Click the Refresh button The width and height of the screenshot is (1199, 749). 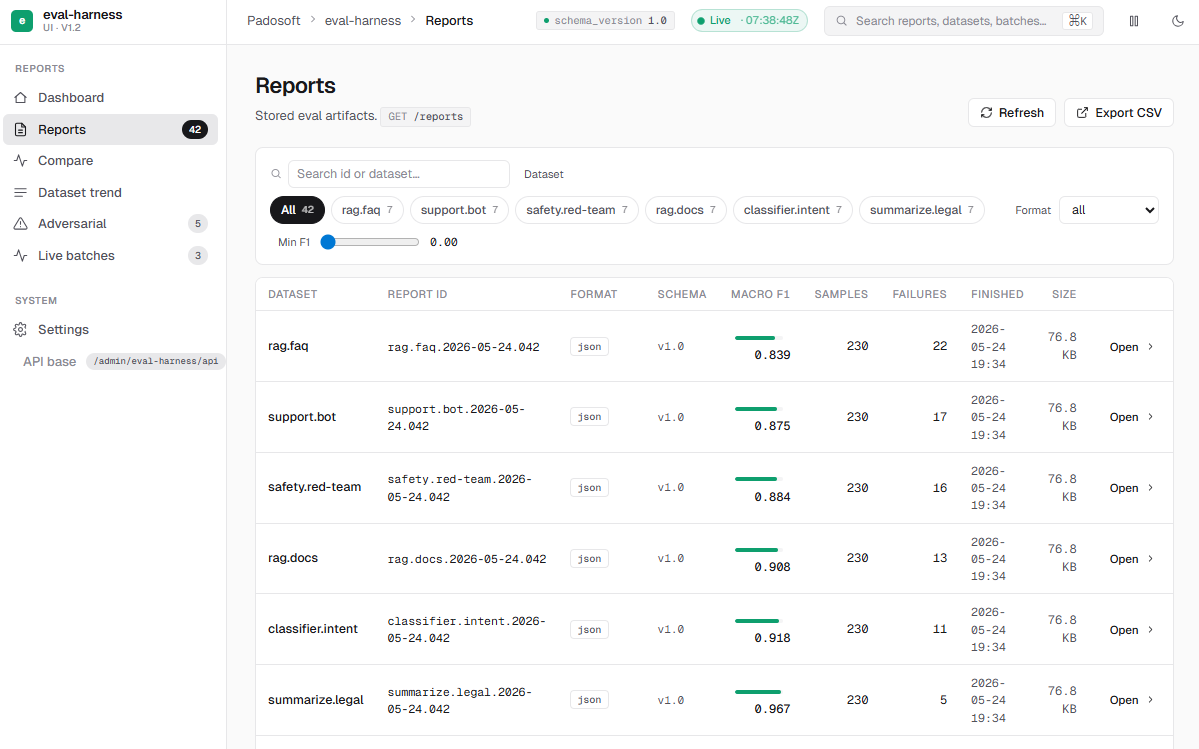tap(1012, 112)
